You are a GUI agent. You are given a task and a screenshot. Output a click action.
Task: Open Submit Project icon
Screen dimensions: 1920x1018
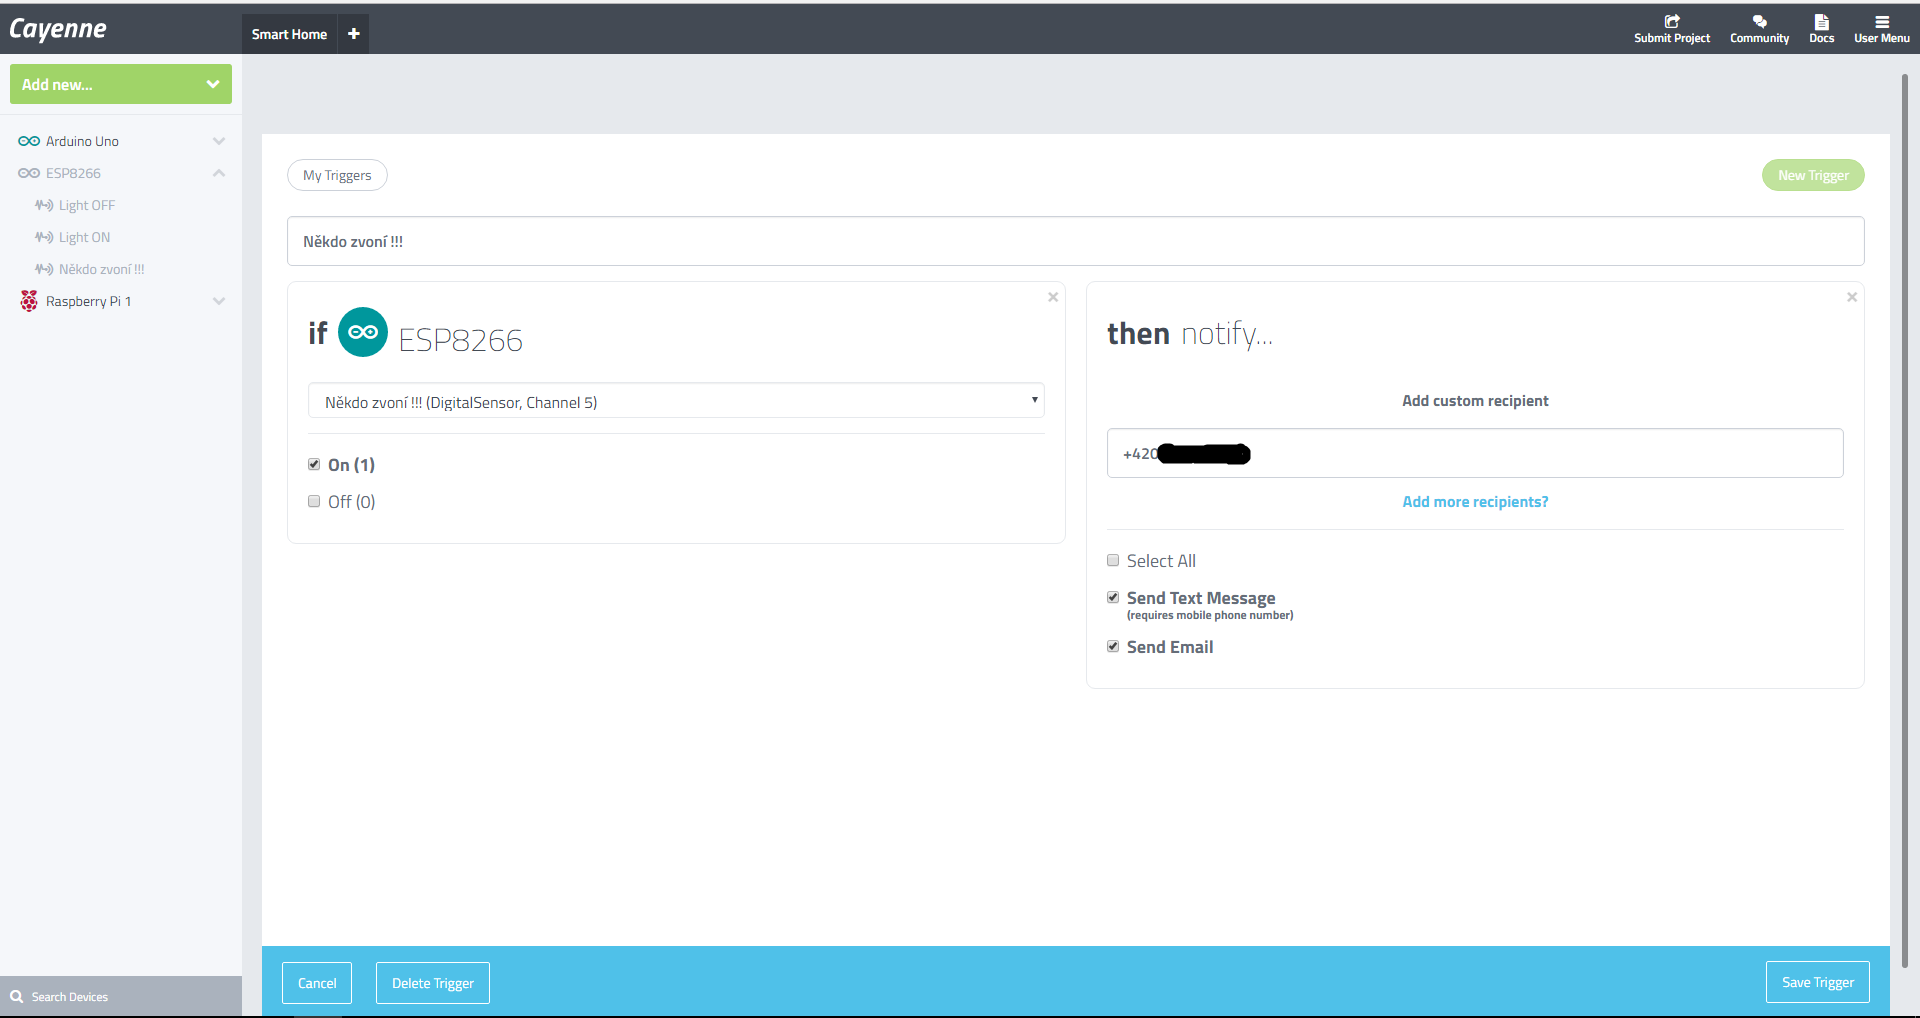1672,21
